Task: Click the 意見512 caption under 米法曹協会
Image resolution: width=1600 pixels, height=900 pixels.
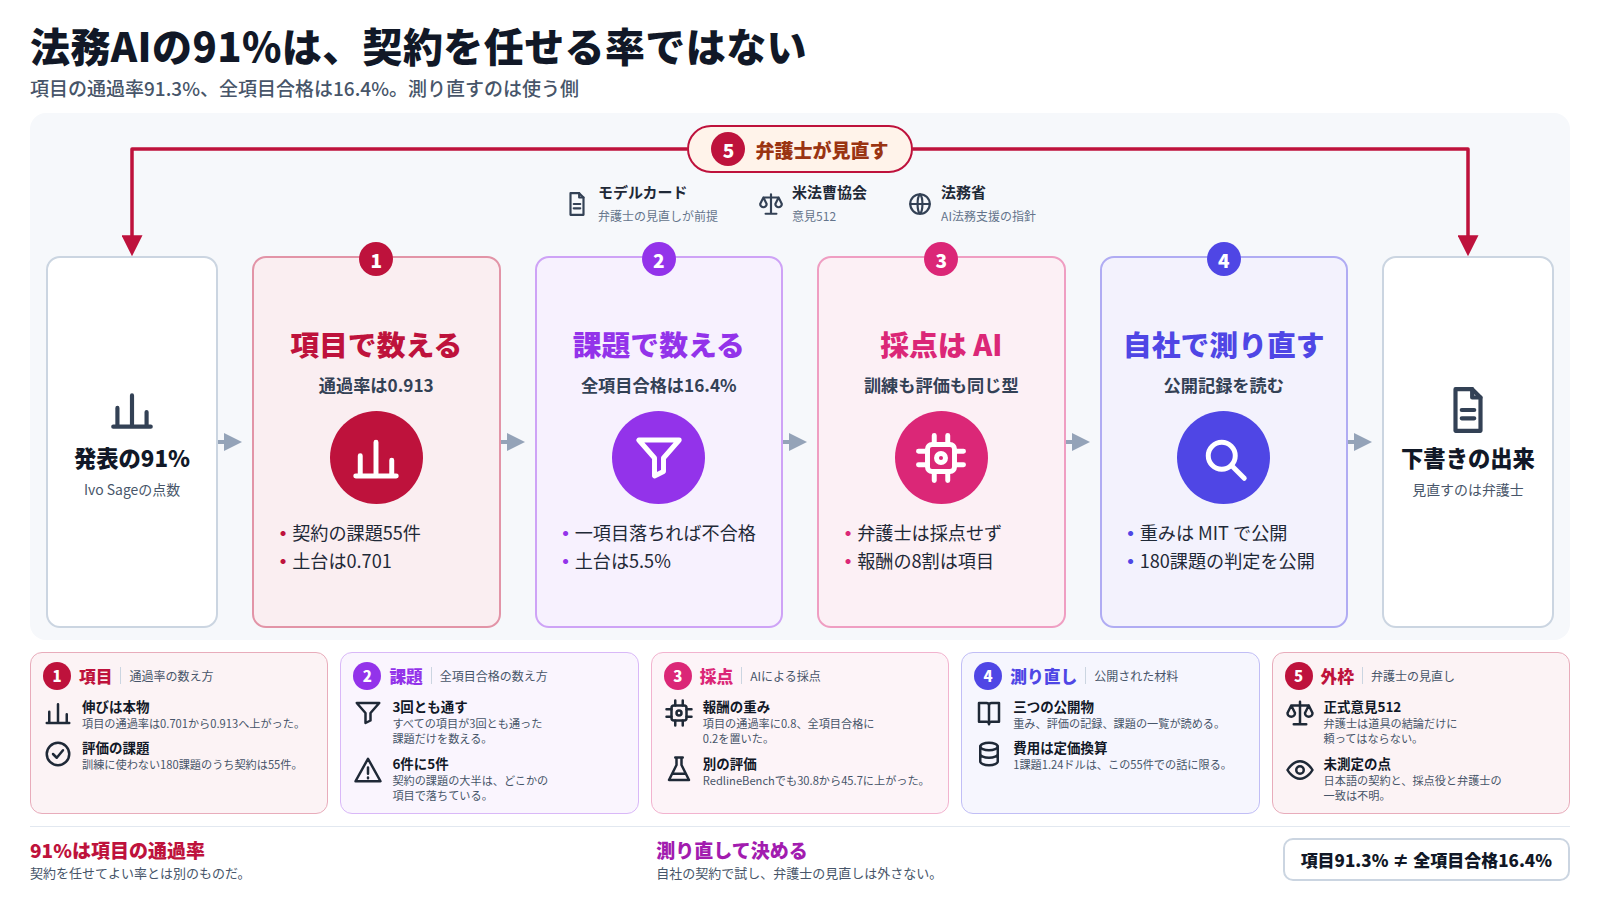Action: pos(814,216)
